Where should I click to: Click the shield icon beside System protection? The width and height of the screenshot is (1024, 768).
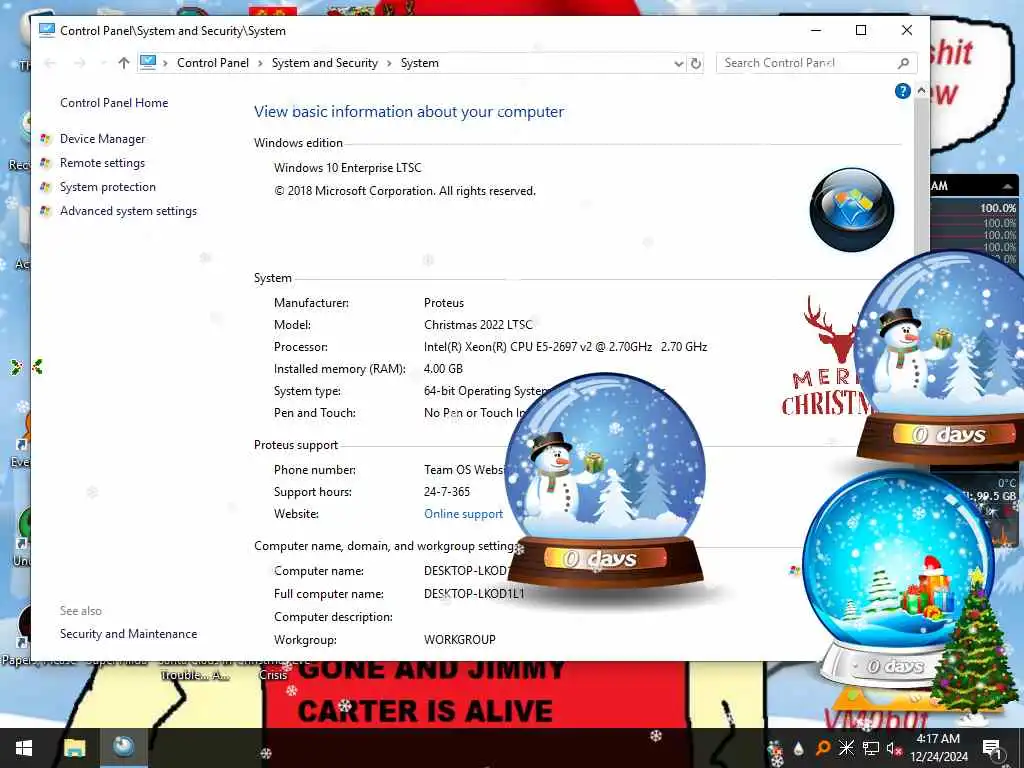(x=45, y=187)
